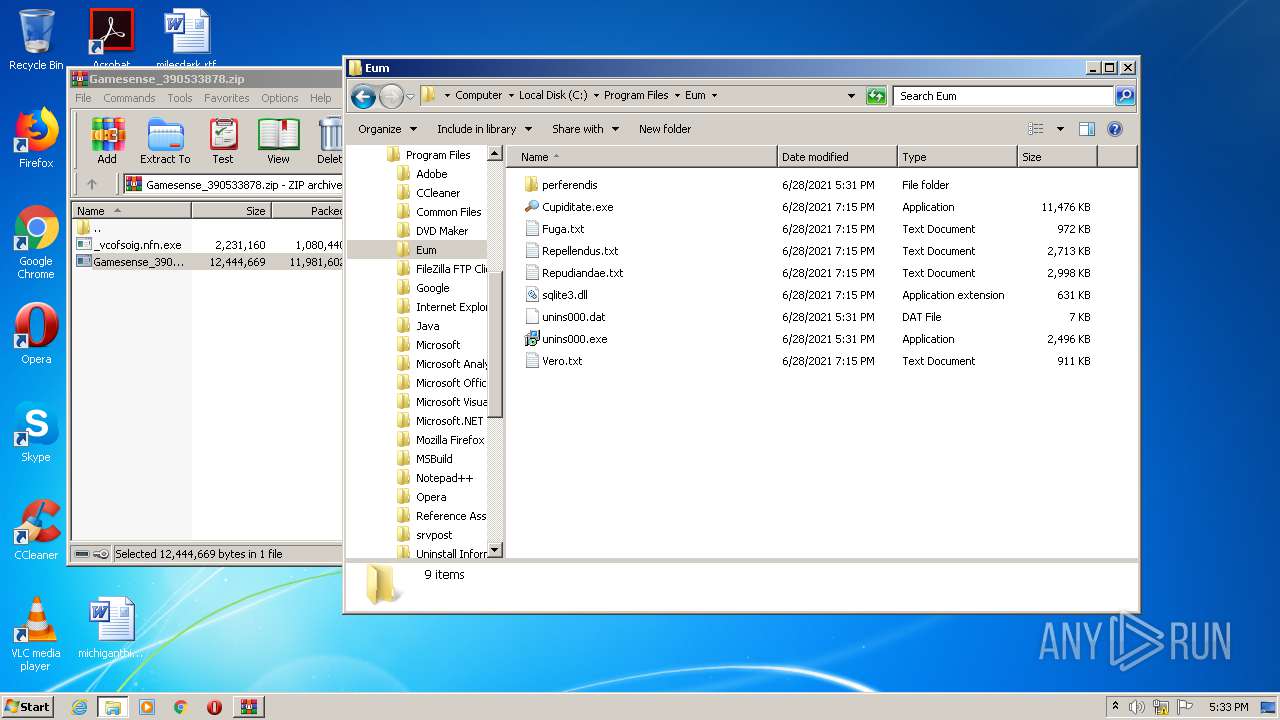Sort by Date modified column header
This screenshot has width=1280, height=720.
click(837, 157)
